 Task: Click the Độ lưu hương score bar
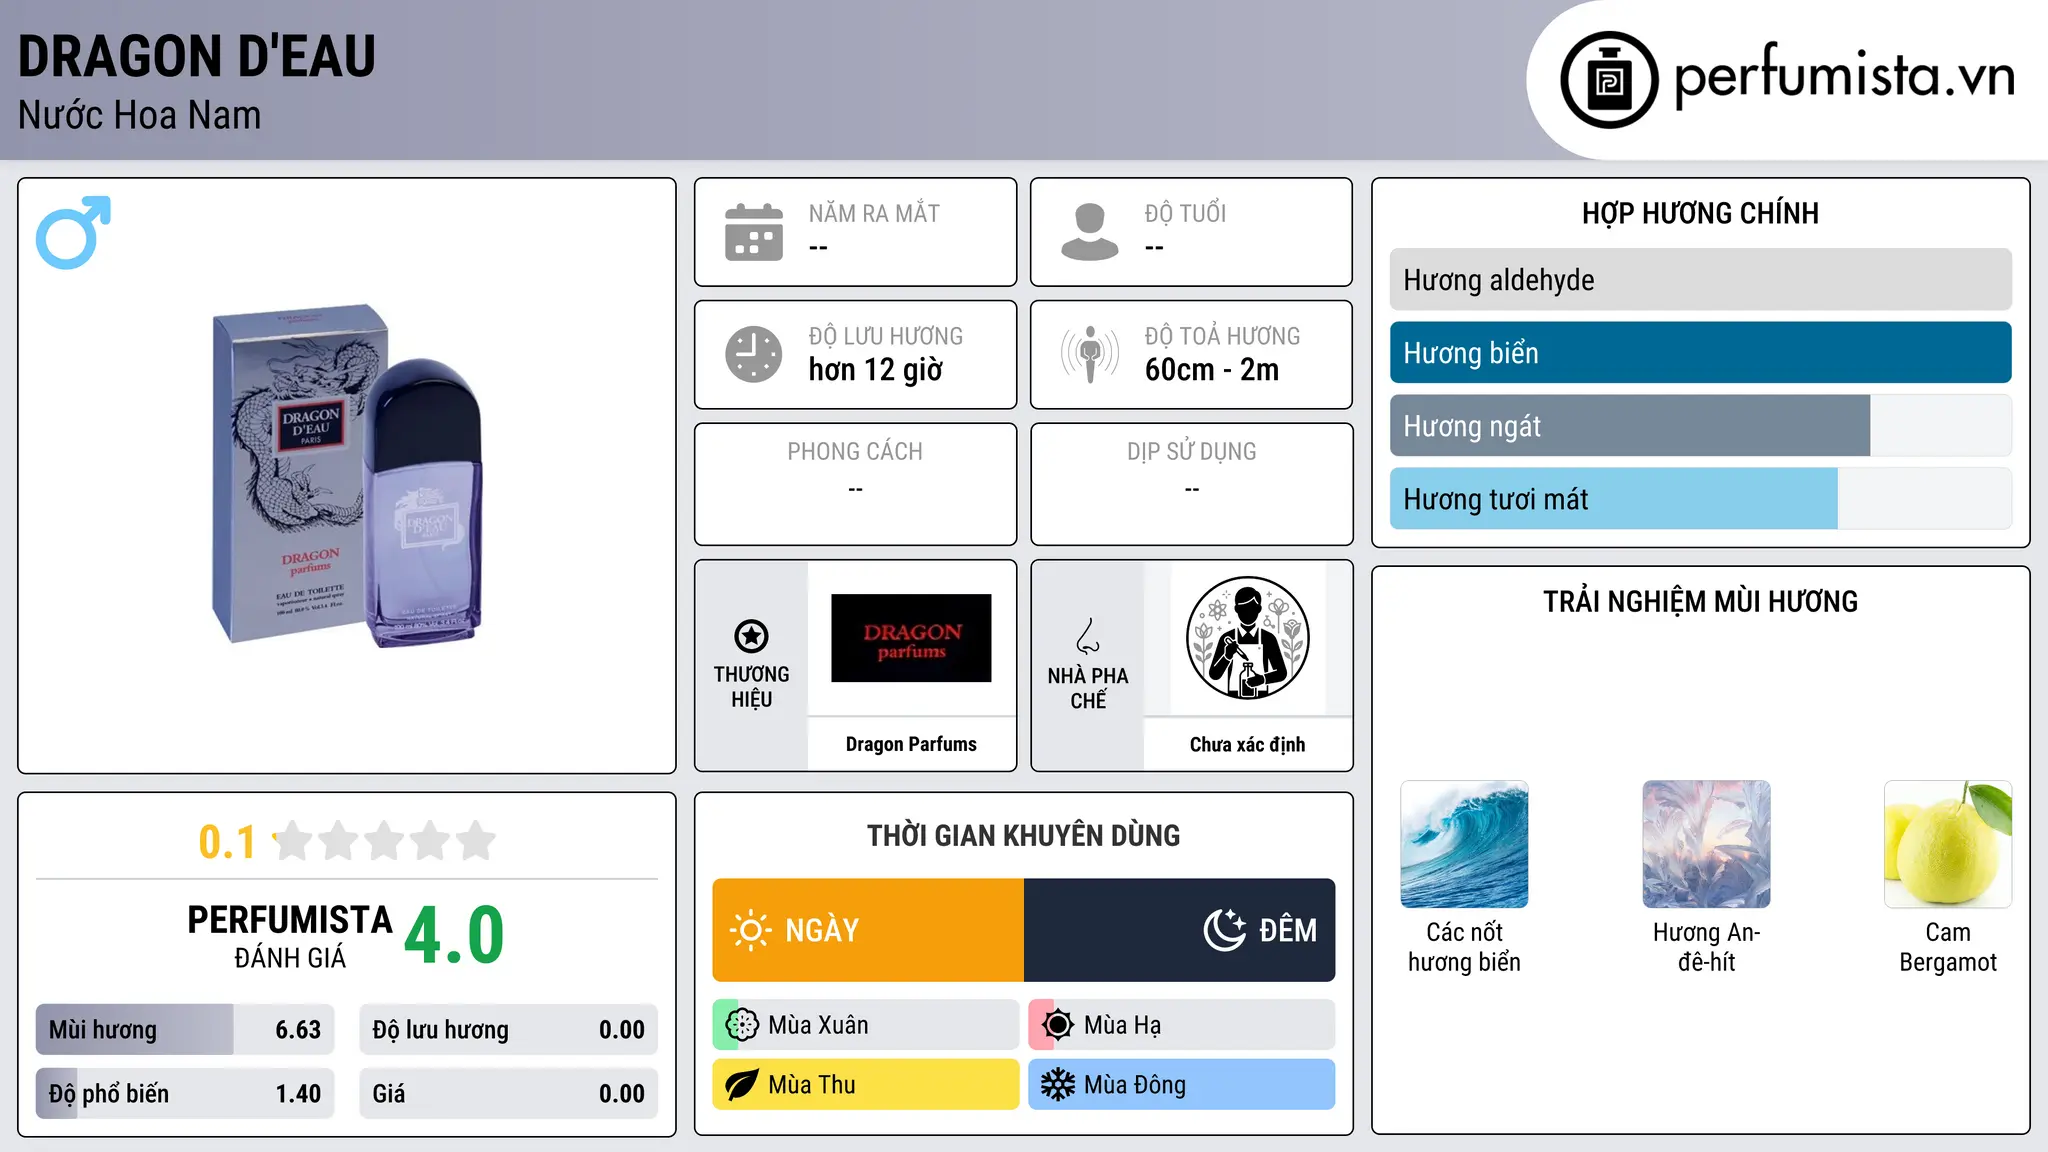[x=508, y=1030]
